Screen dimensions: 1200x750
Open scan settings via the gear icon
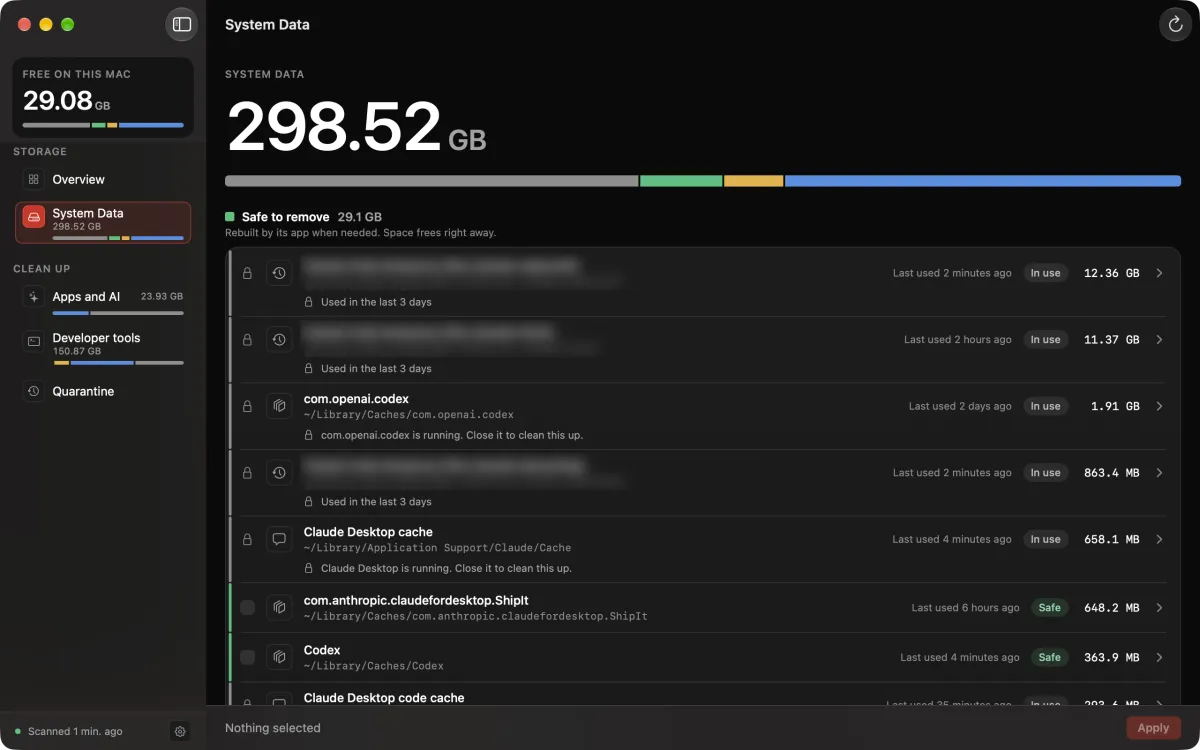click(x=180, y=731)
